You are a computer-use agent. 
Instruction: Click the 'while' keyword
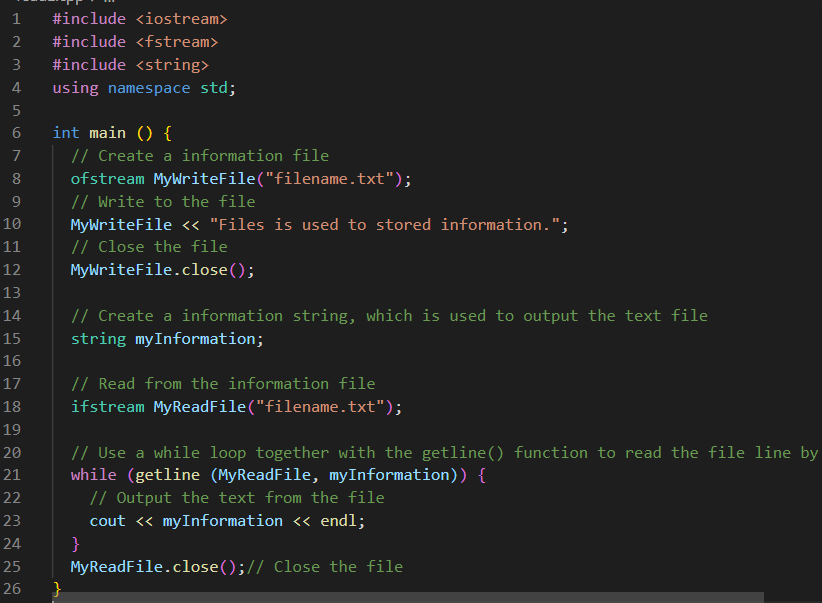(x=94, y=475)
